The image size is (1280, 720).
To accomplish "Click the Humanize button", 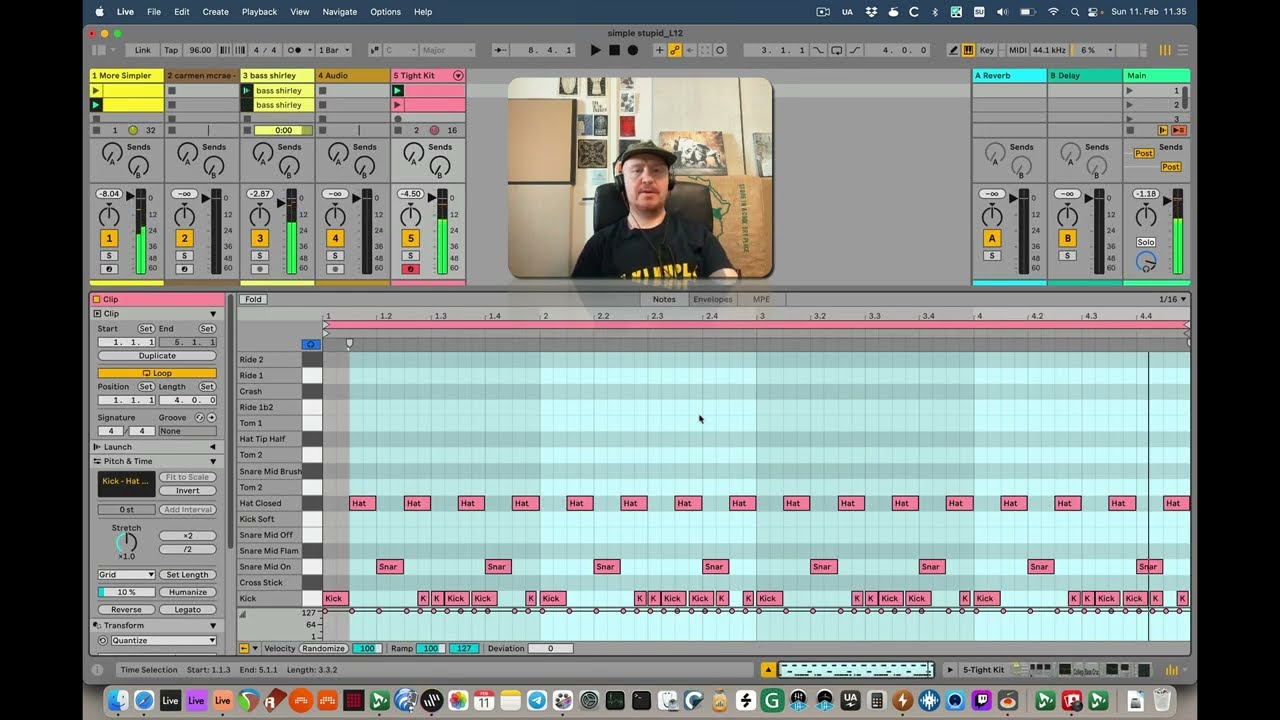I will tap(187, 592).
